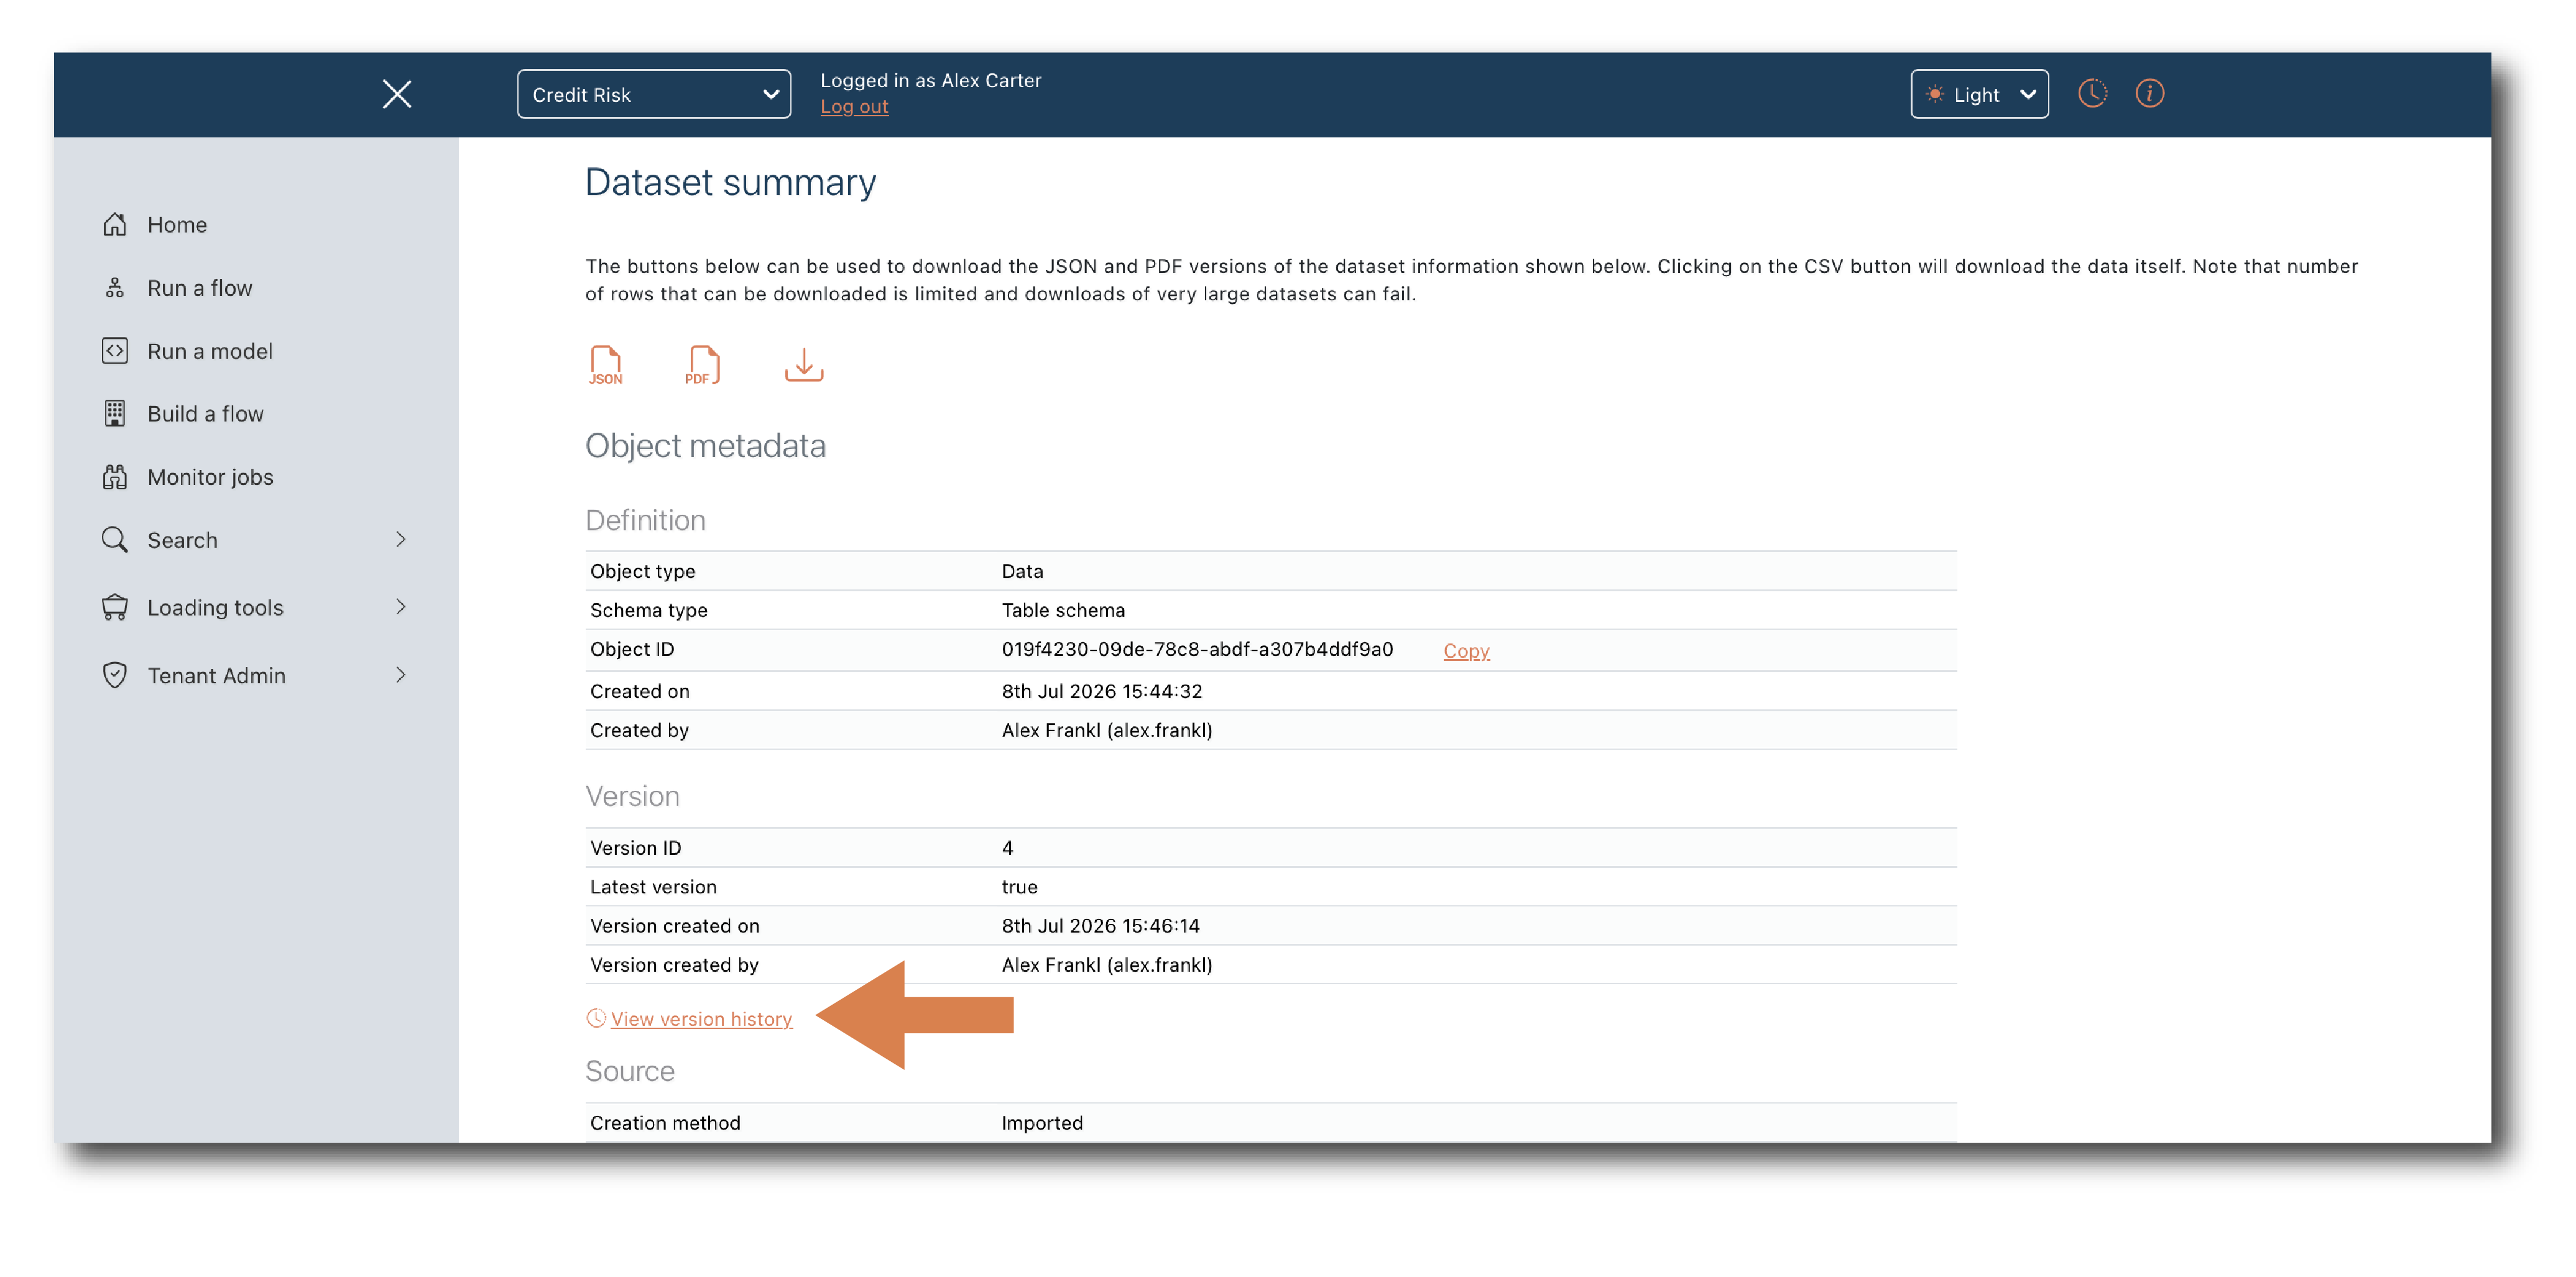Click the Loading tools cart icon
The width and height of the screenshot is (2576, 1277).
115,607
